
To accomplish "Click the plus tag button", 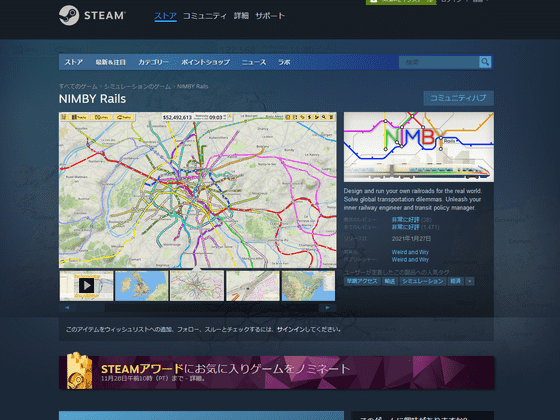I will point(470,281).
